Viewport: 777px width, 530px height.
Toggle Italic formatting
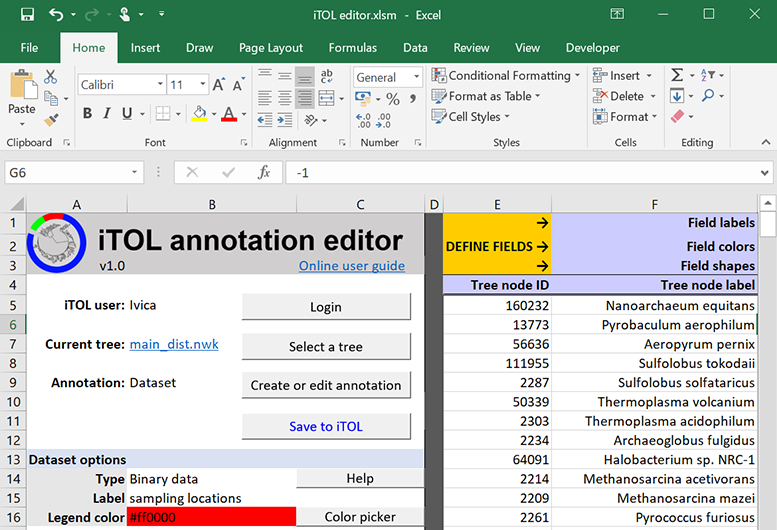click(107, 113)
